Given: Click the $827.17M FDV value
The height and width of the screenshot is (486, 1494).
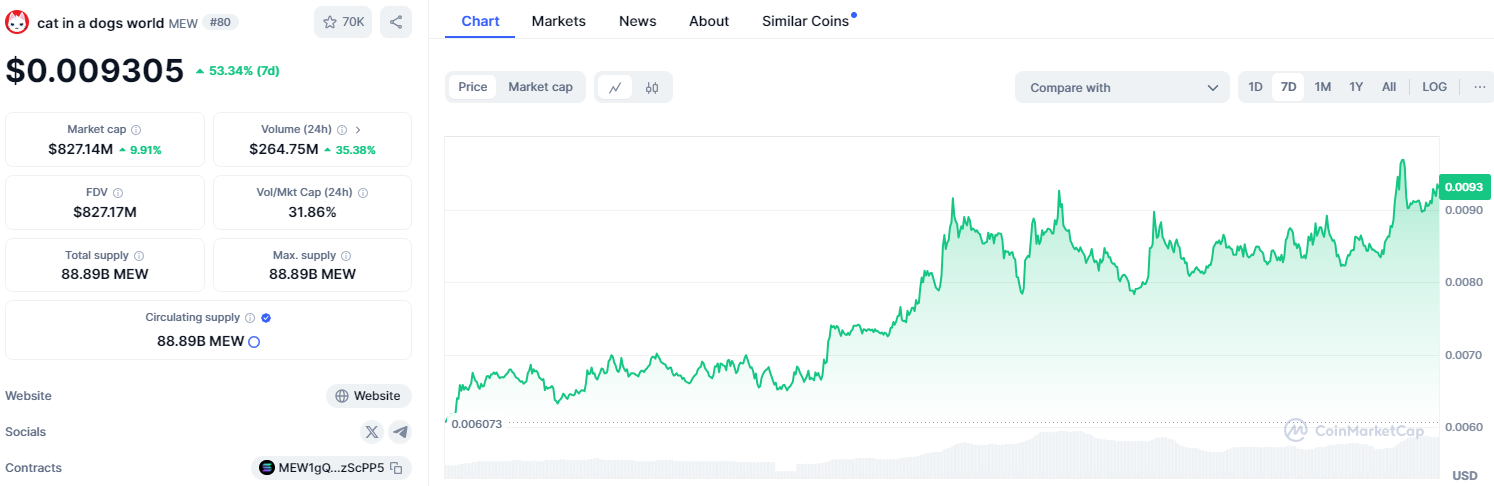Looking at the screenshot, I should (105, 212).
